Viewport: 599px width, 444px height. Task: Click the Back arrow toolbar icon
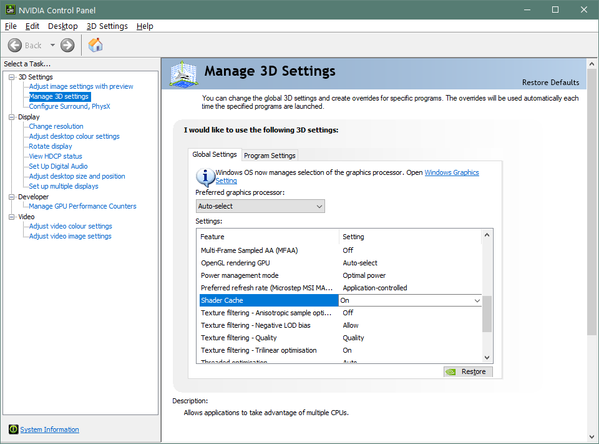(x=15, y=45)
